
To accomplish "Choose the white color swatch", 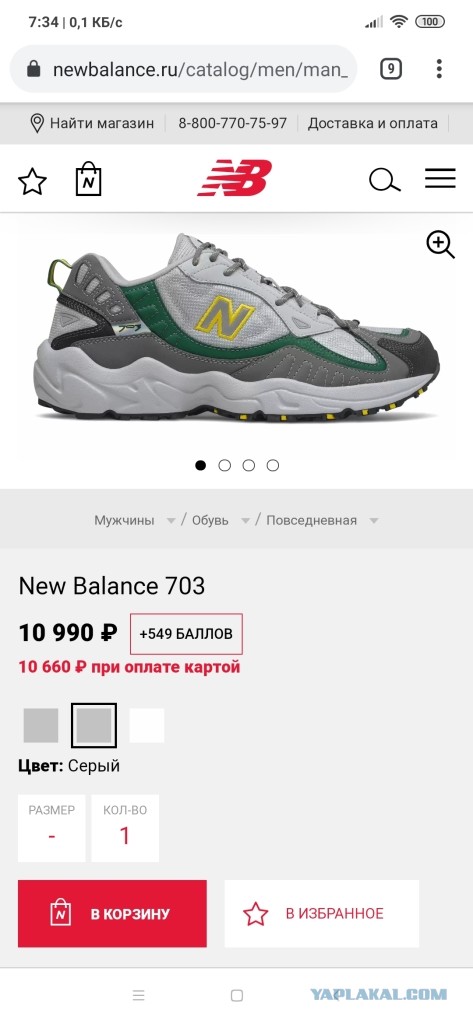I will tap(147, 726).
